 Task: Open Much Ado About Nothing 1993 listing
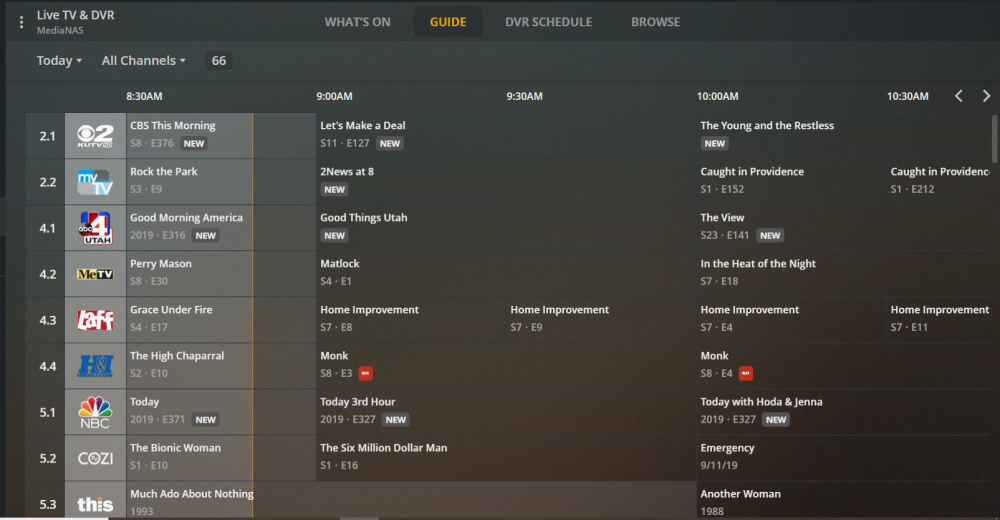tap(411, 501)
